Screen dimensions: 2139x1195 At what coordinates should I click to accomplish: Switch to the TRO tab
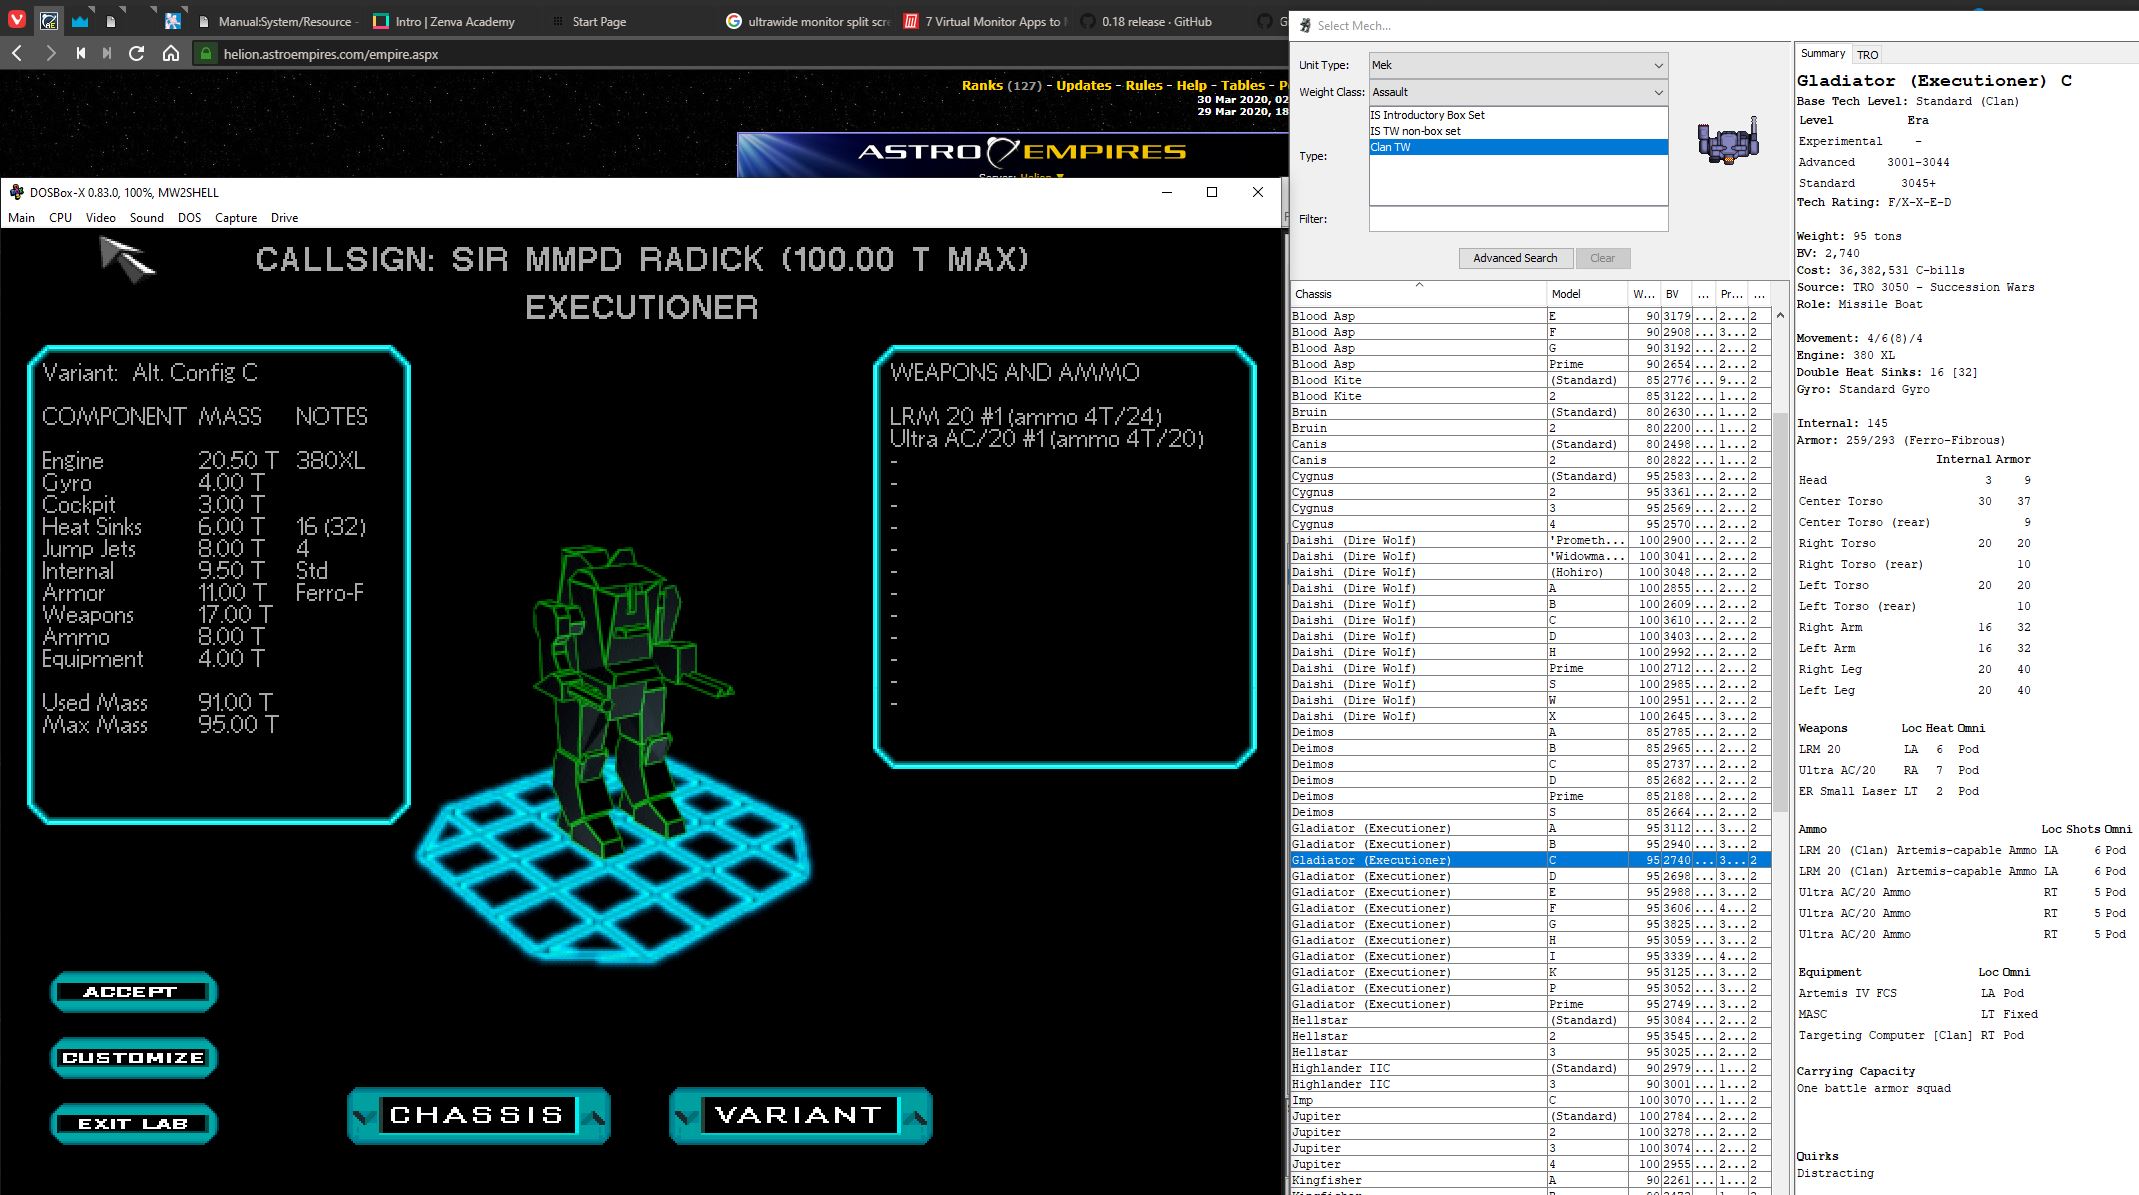tap(1867, 55)
